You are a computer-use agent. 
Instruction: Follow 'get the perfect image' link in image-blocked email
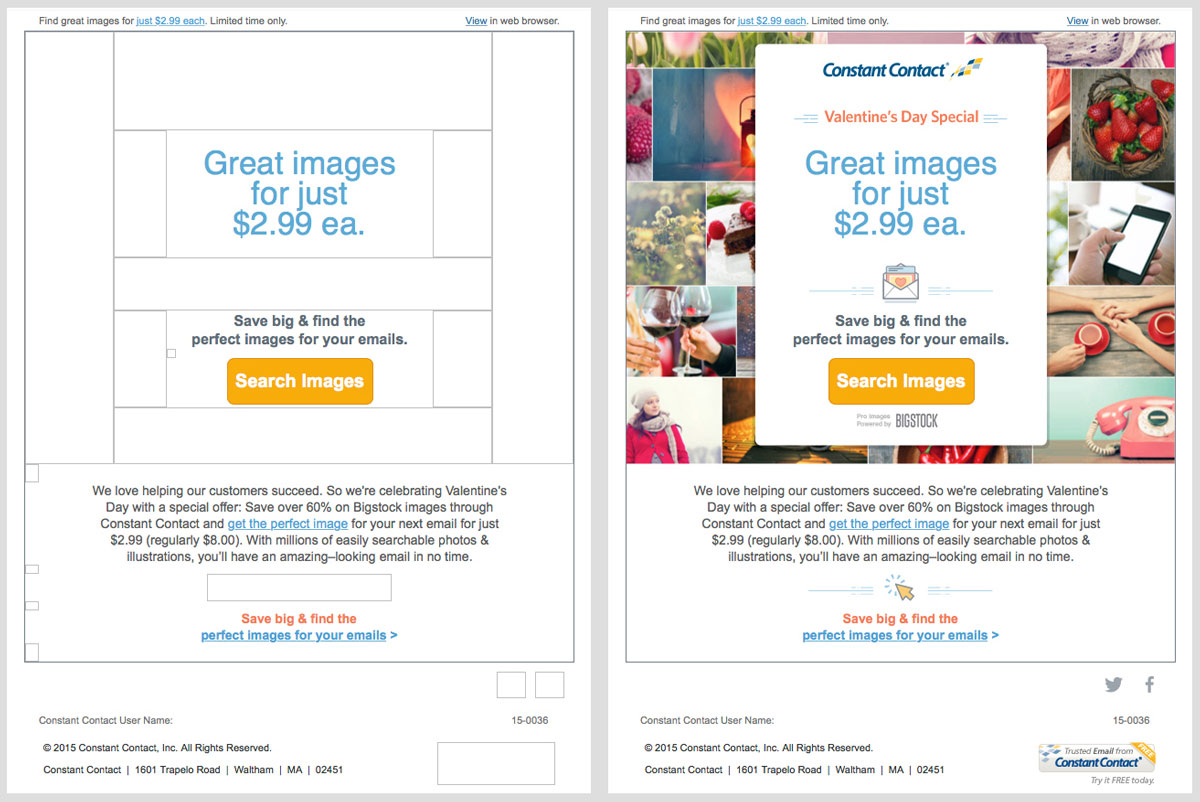click(288, 524)
